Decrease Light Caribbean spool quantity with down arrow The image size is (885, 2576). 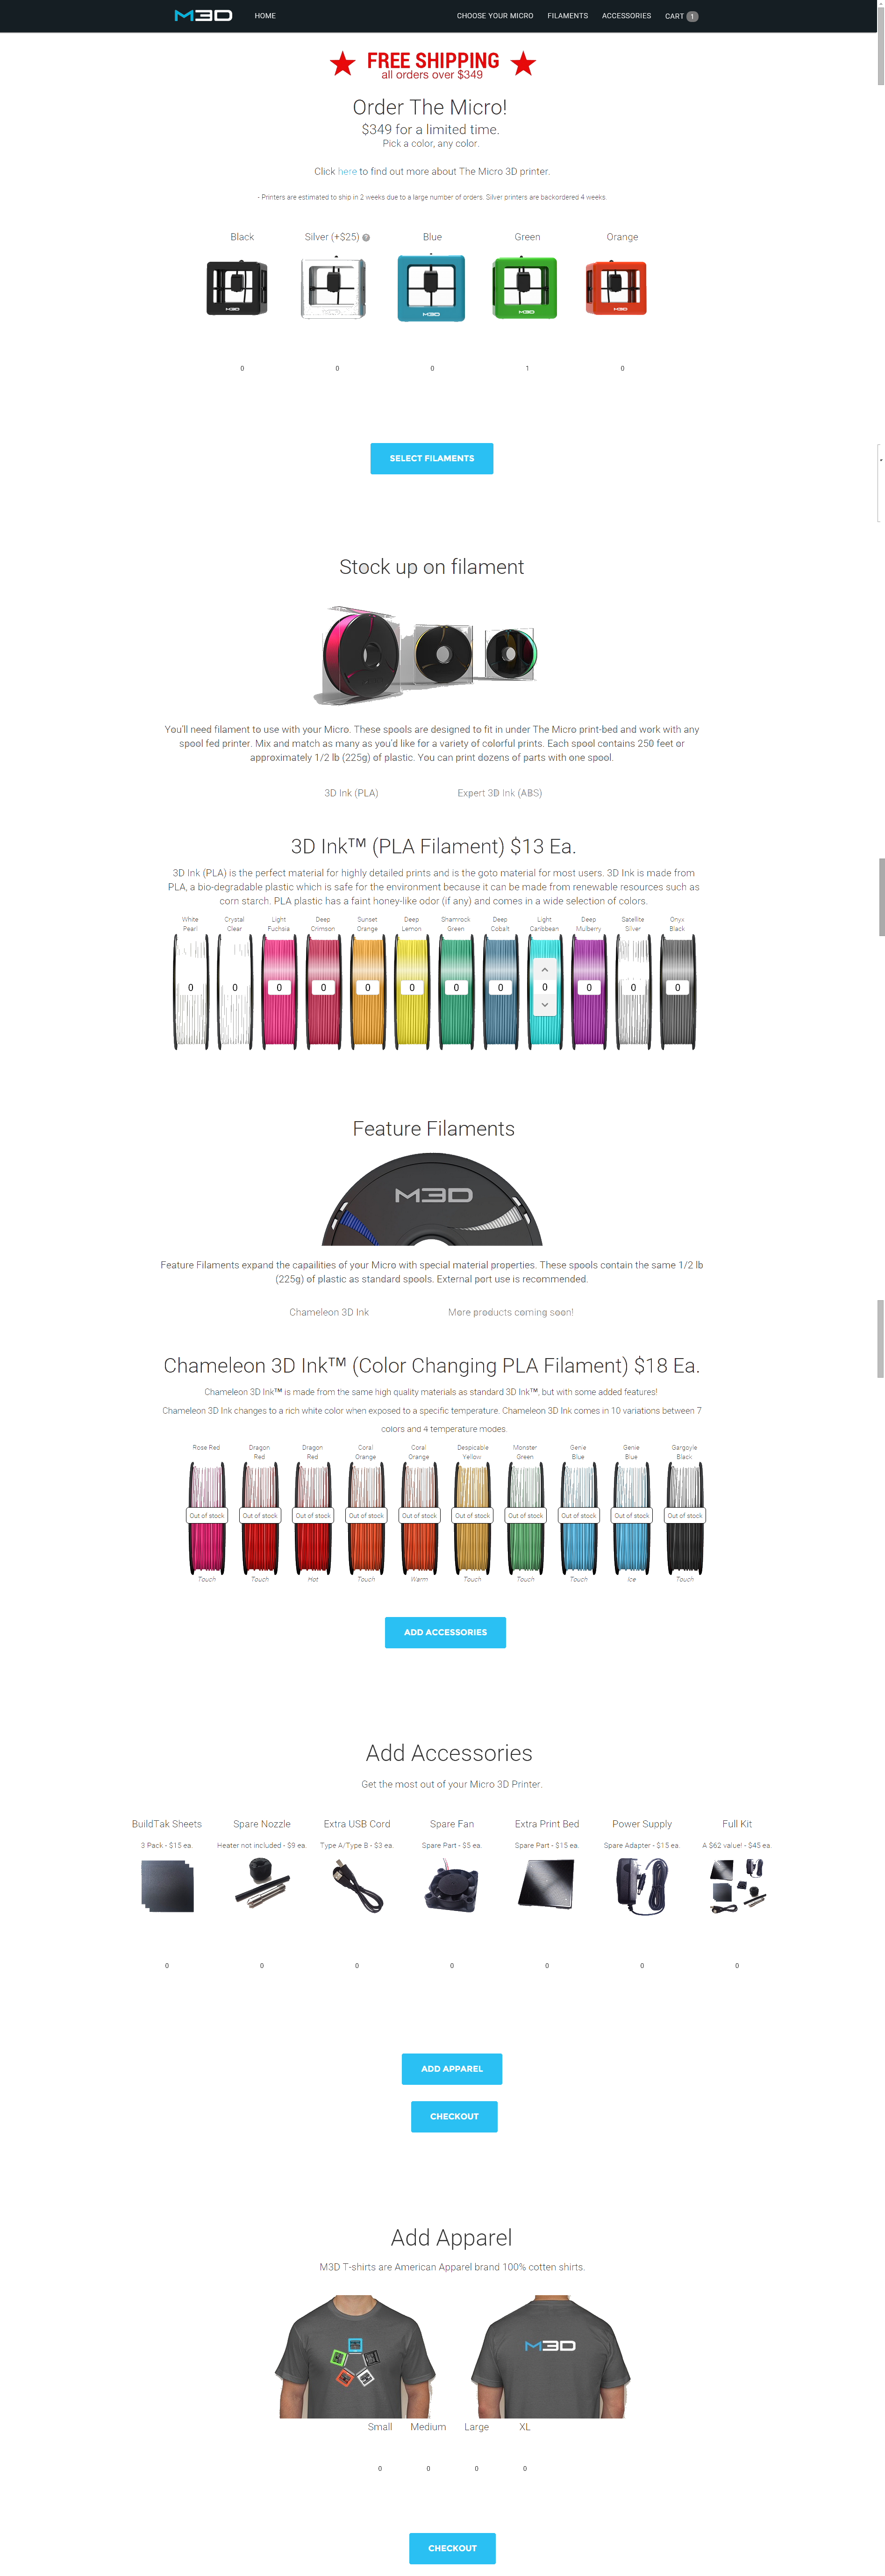pos(544,1004)
